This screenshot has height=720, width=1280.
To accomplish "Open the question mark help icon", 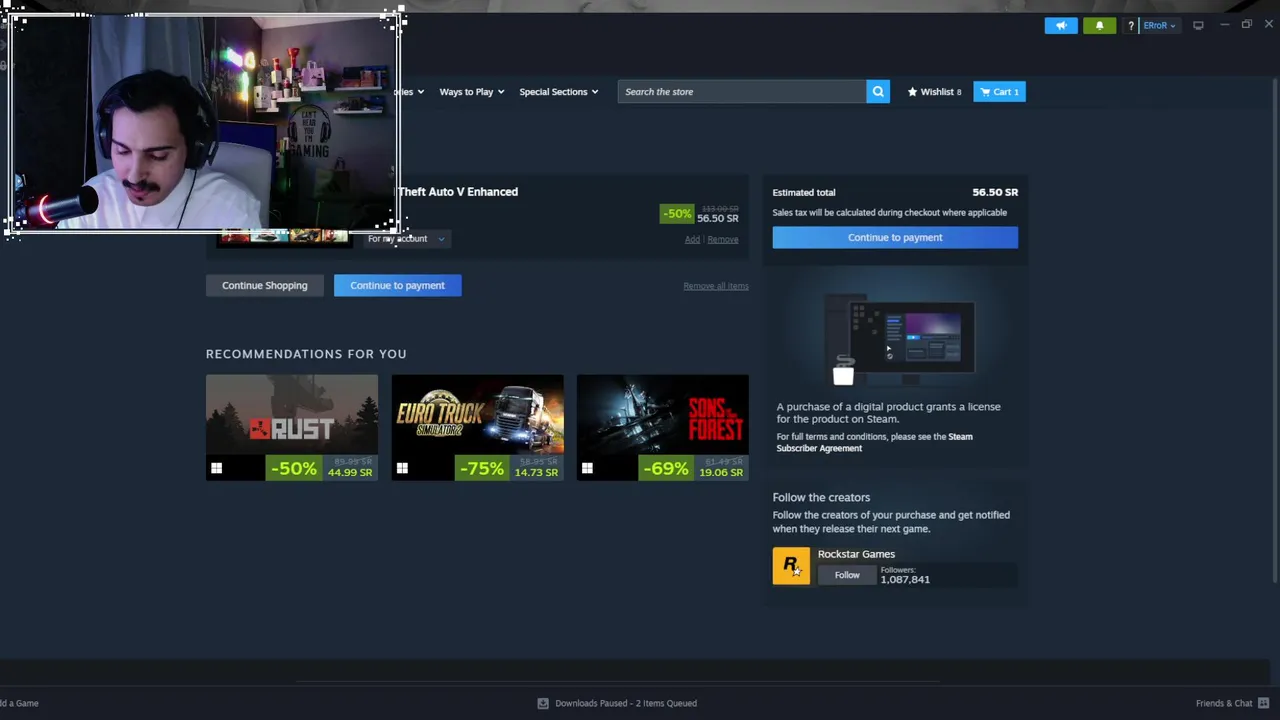I will (1130, 25).
